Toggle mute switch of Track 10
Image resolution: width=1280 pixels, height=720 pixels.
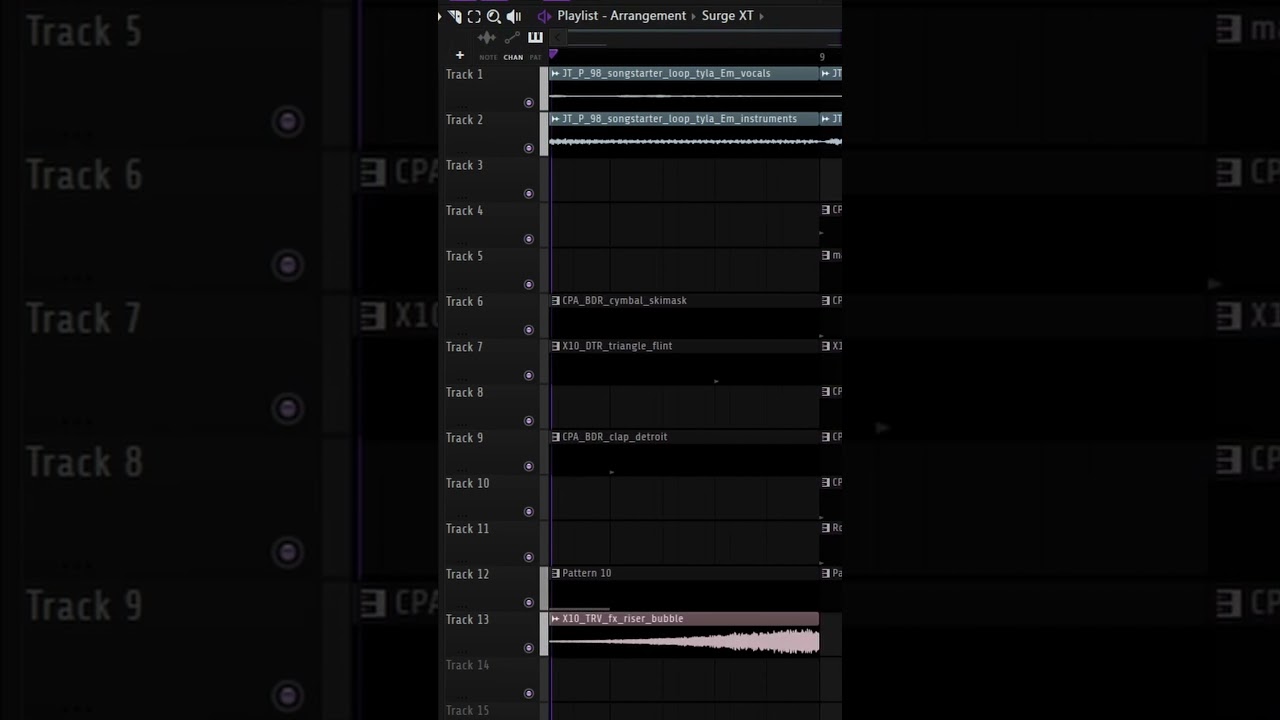[529, 512]
